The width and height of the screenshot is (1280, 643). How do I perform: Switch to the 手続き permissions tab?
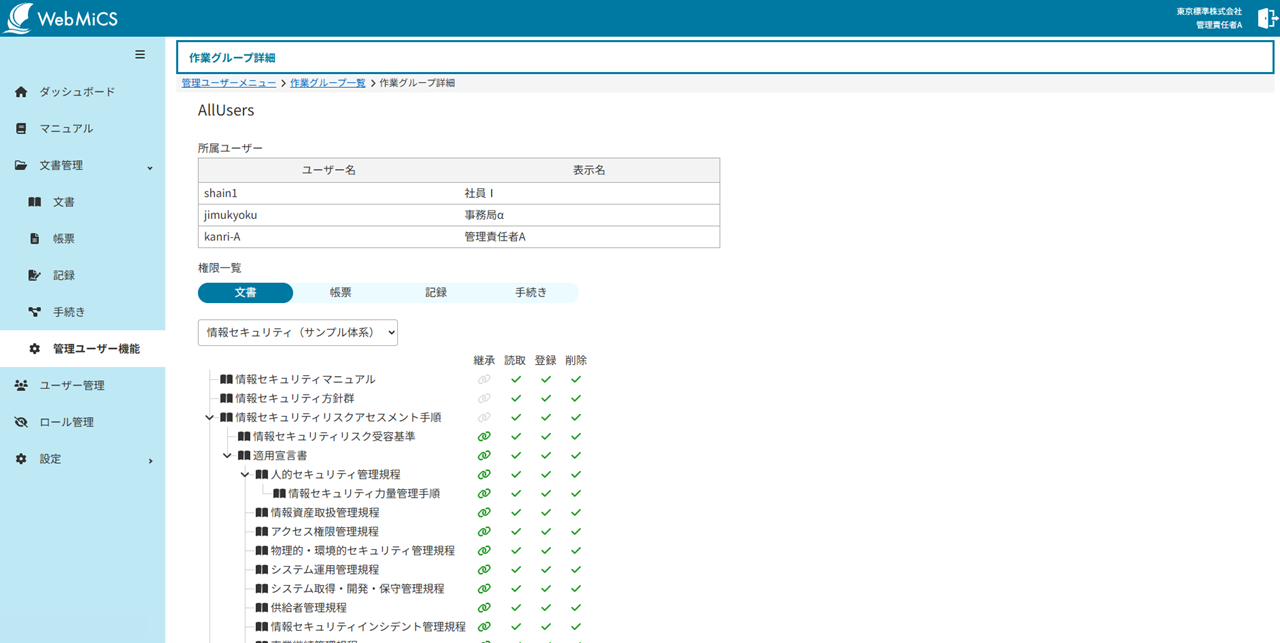(x=531, y=293)
